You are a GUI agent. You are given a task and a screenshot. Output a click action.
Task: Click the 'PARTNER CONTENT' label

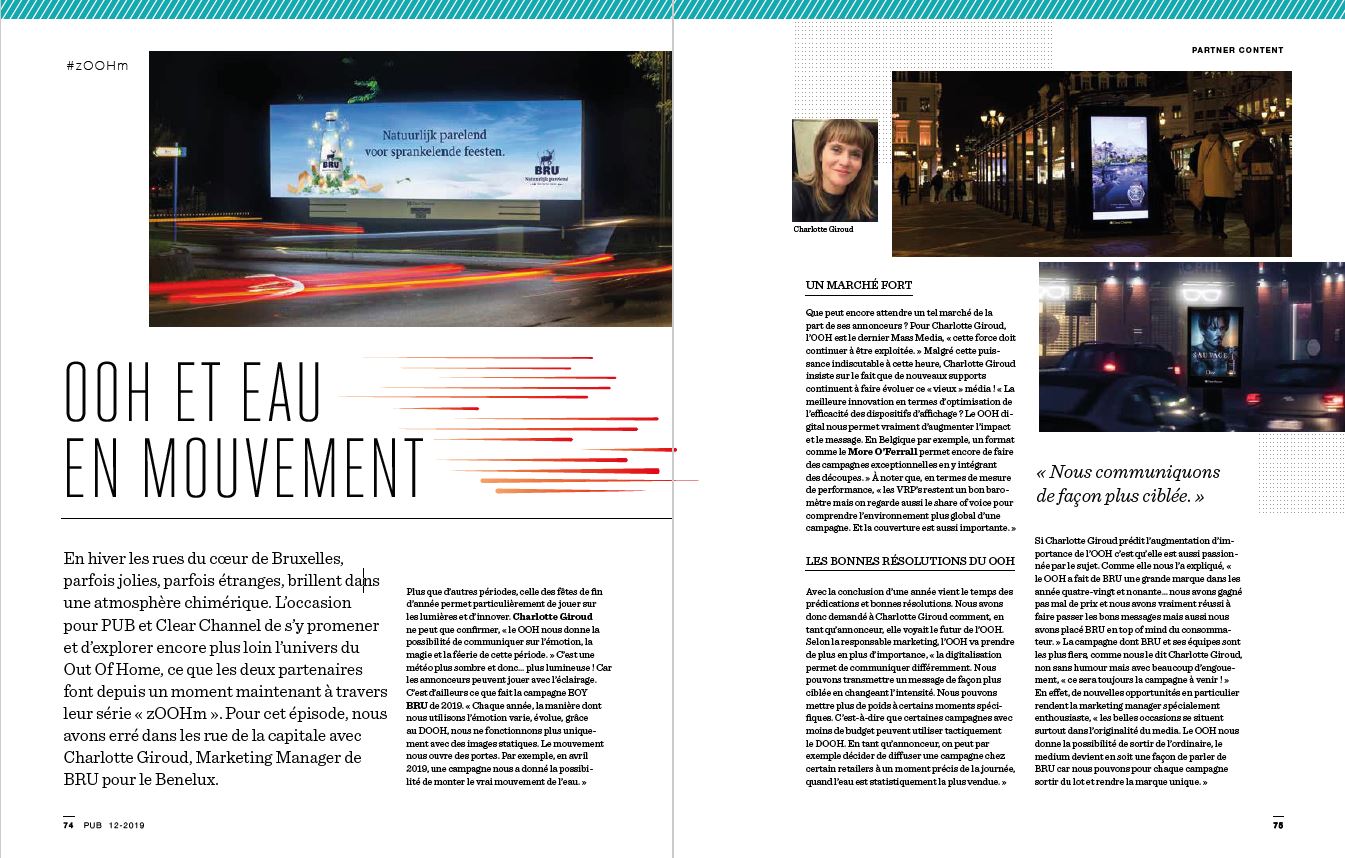(x=1237, y=50)
